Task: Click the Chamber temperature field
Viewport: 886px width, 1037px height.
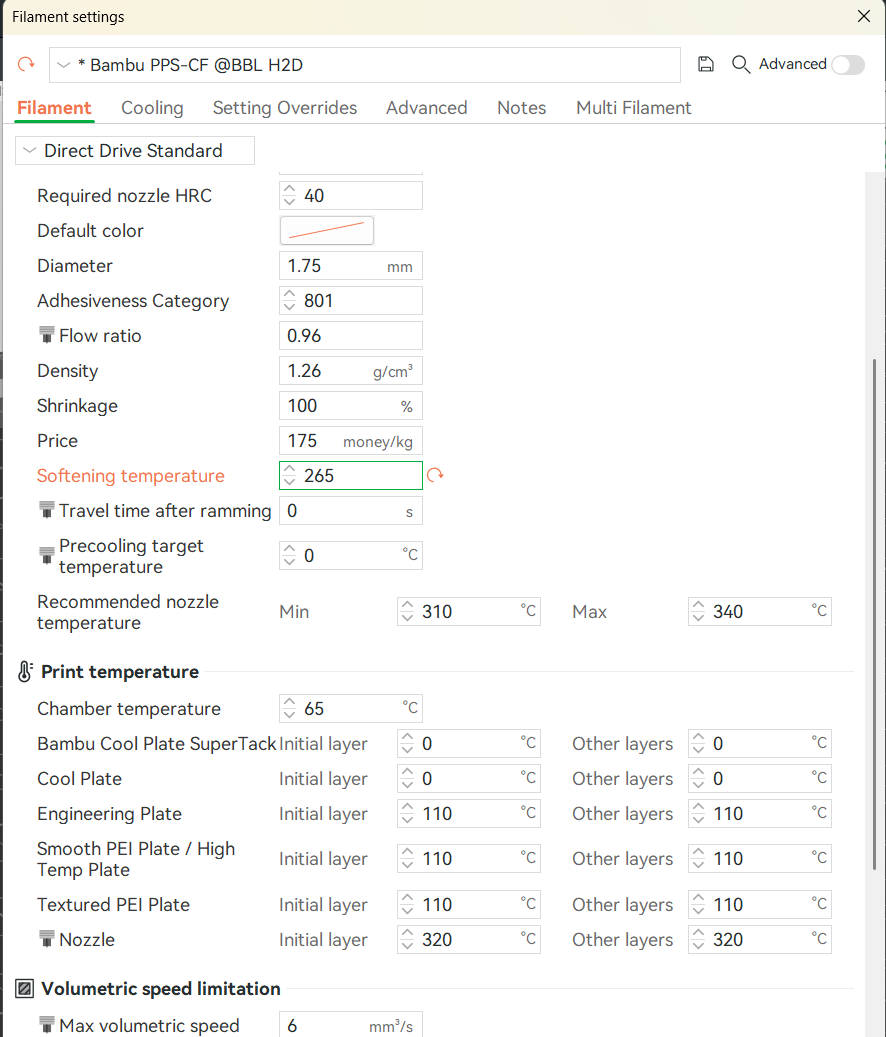Action: point(350,709)
